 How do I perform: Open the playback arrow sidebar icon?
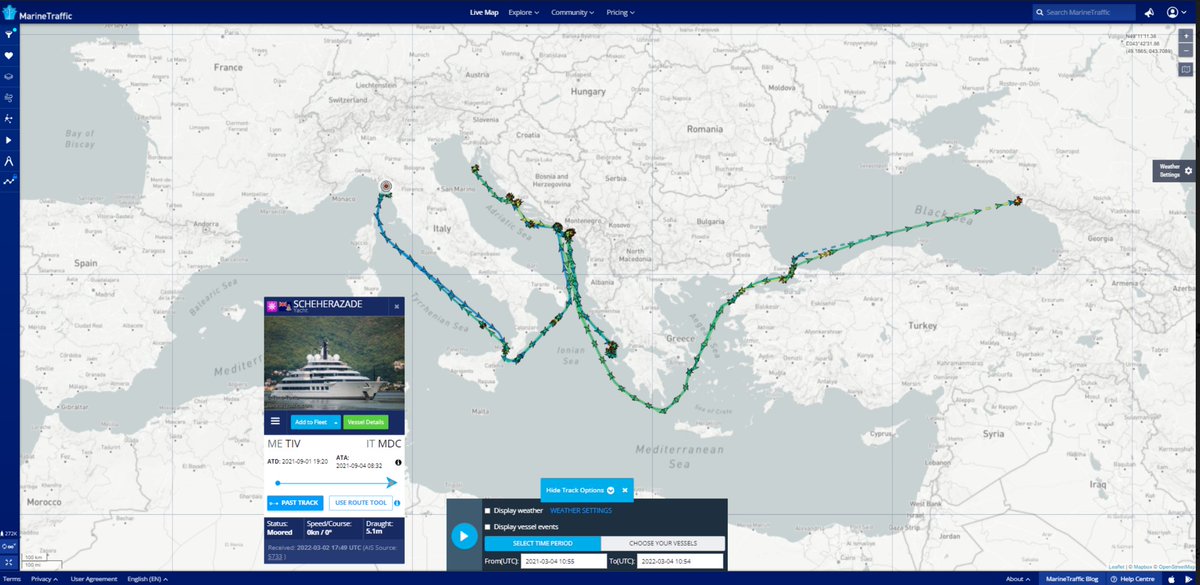9,140
